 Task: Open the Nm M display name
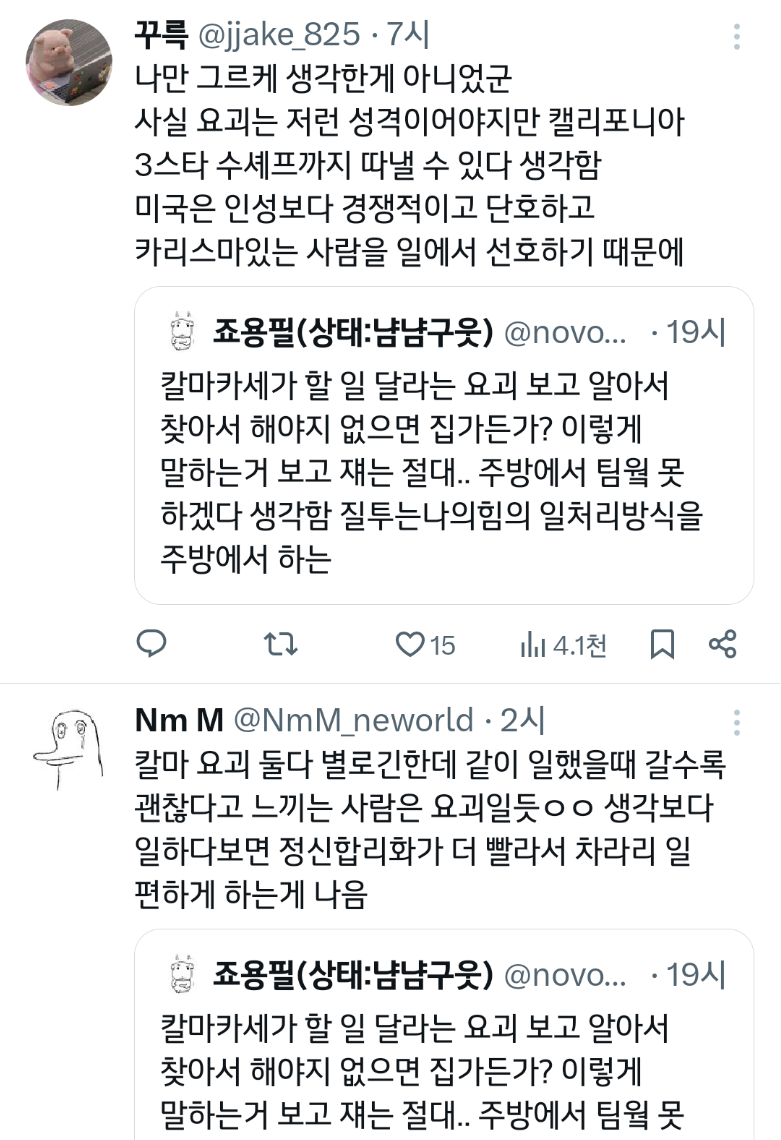click(178, 720)
